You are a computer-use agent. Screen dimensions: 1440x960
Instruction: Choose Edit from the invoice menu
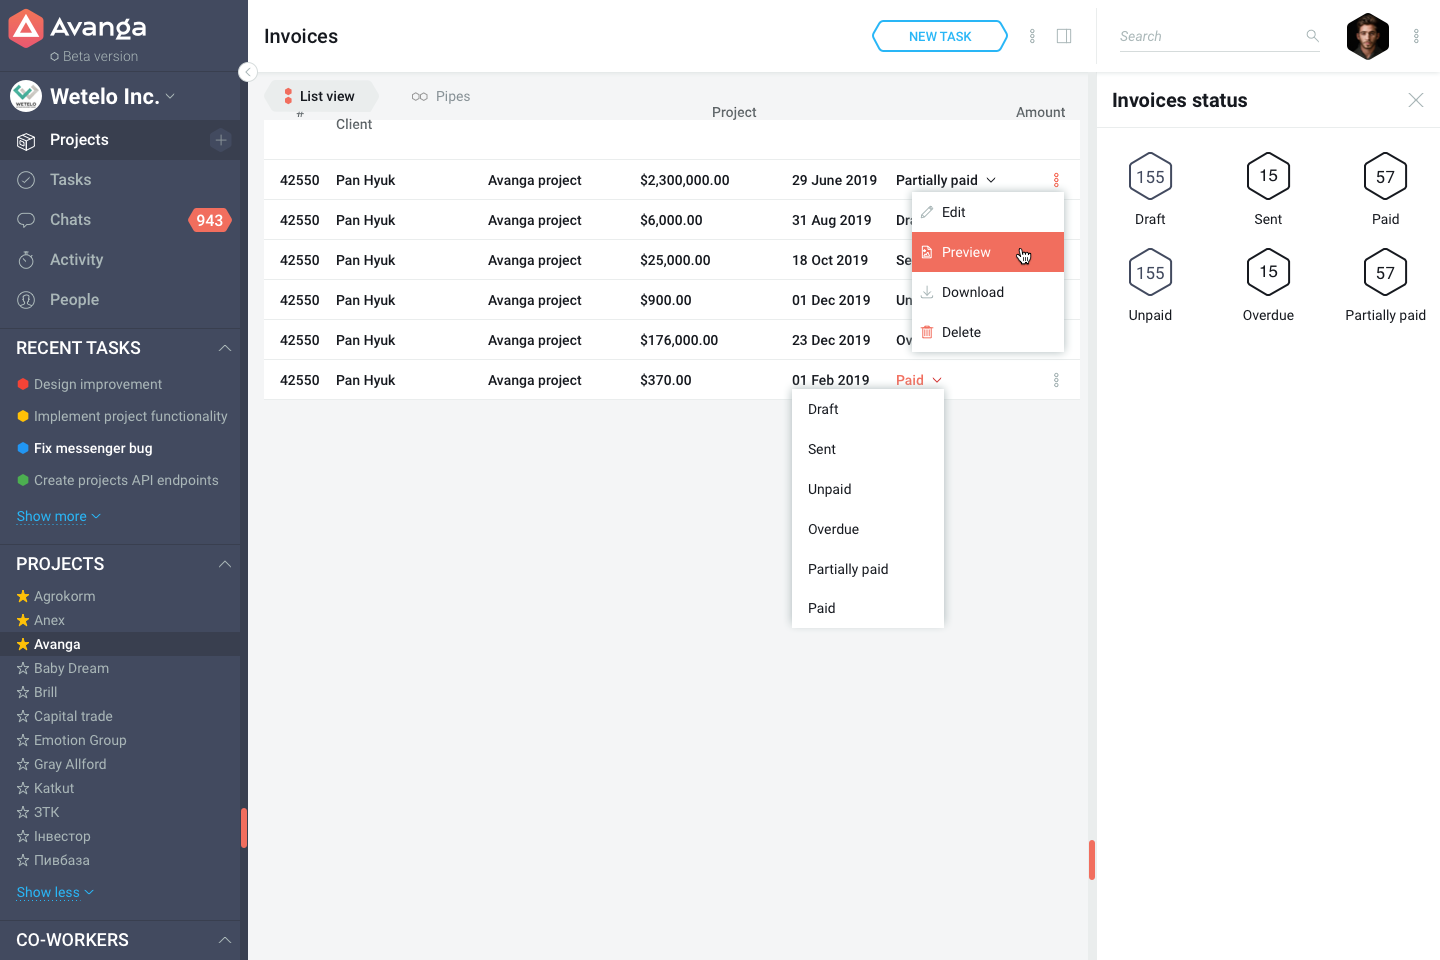point(988,212)
